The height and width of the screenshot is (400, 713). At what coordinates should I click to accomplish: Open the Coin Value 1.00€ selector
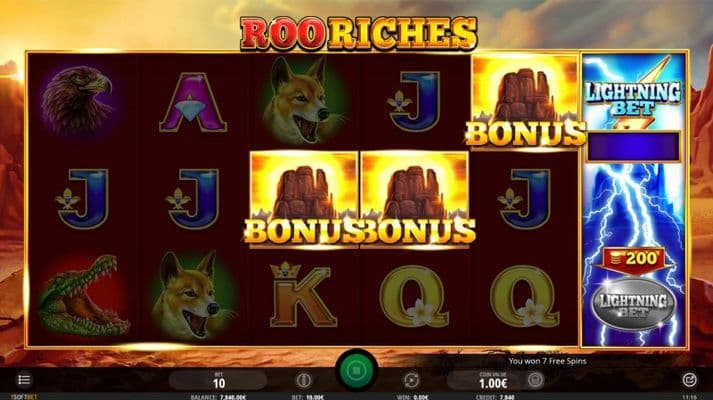click(493, 380)
